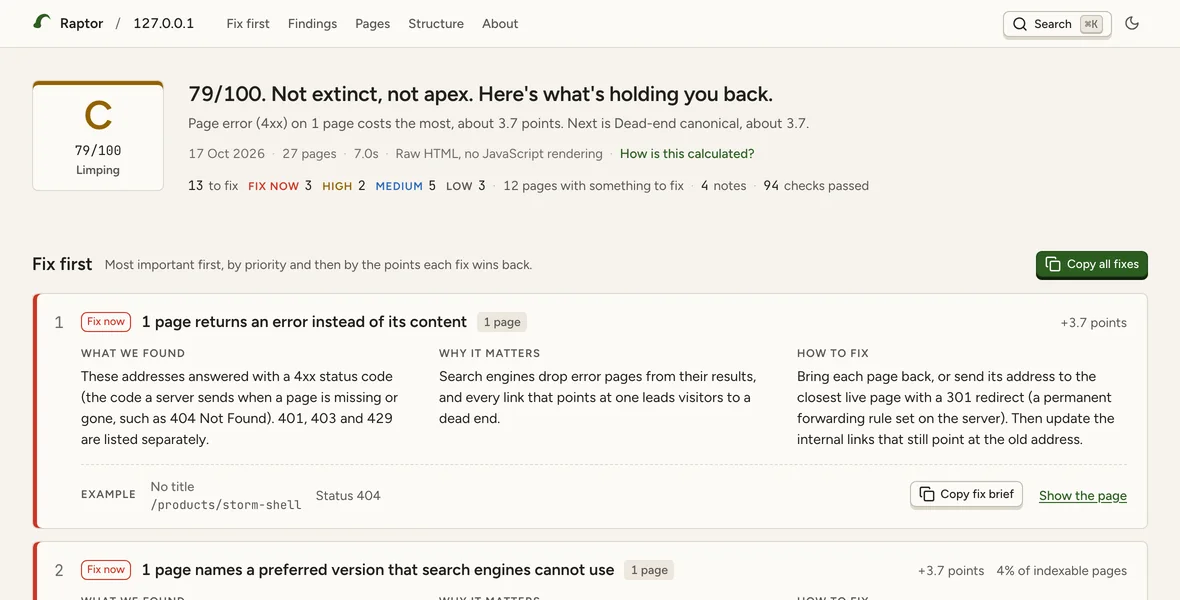1180x600 pixels.
Task: Click the C grade score card
Action: [98, 136]
